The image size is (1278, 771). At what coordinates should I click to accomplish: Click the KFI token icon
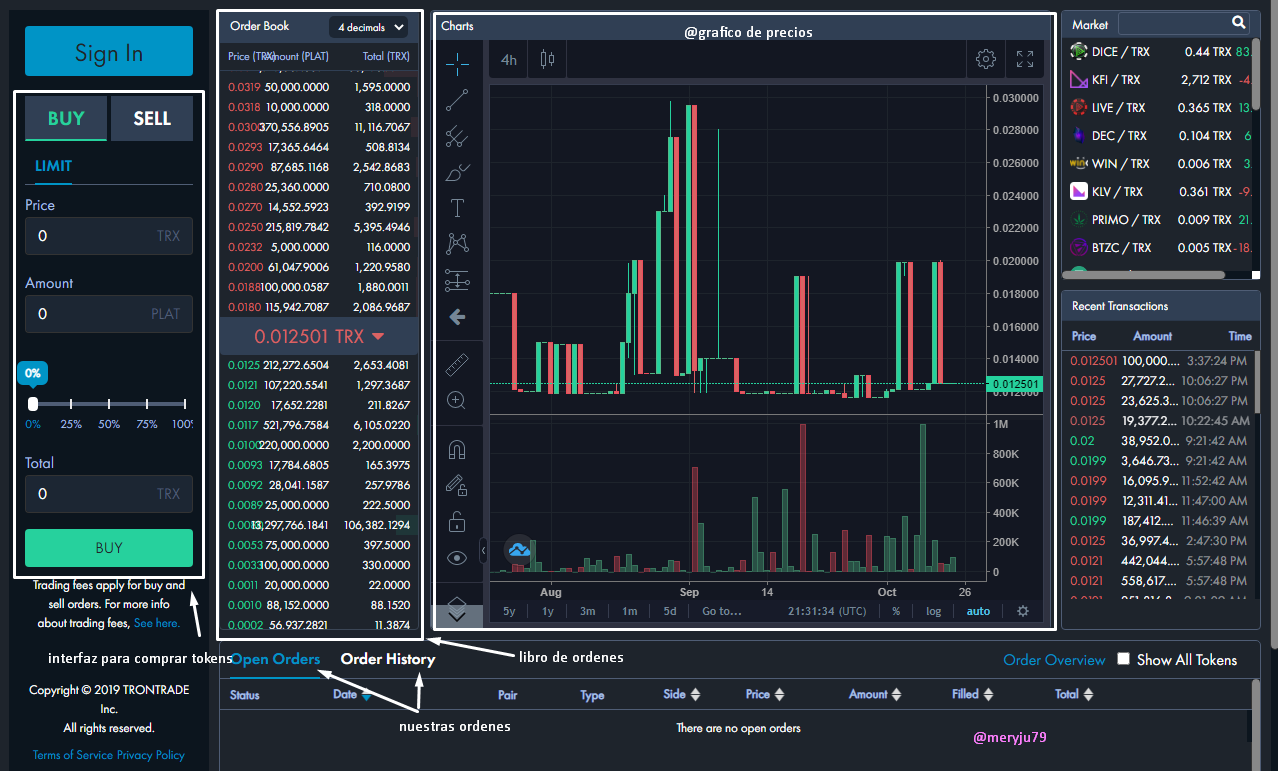click(1079, 79)
